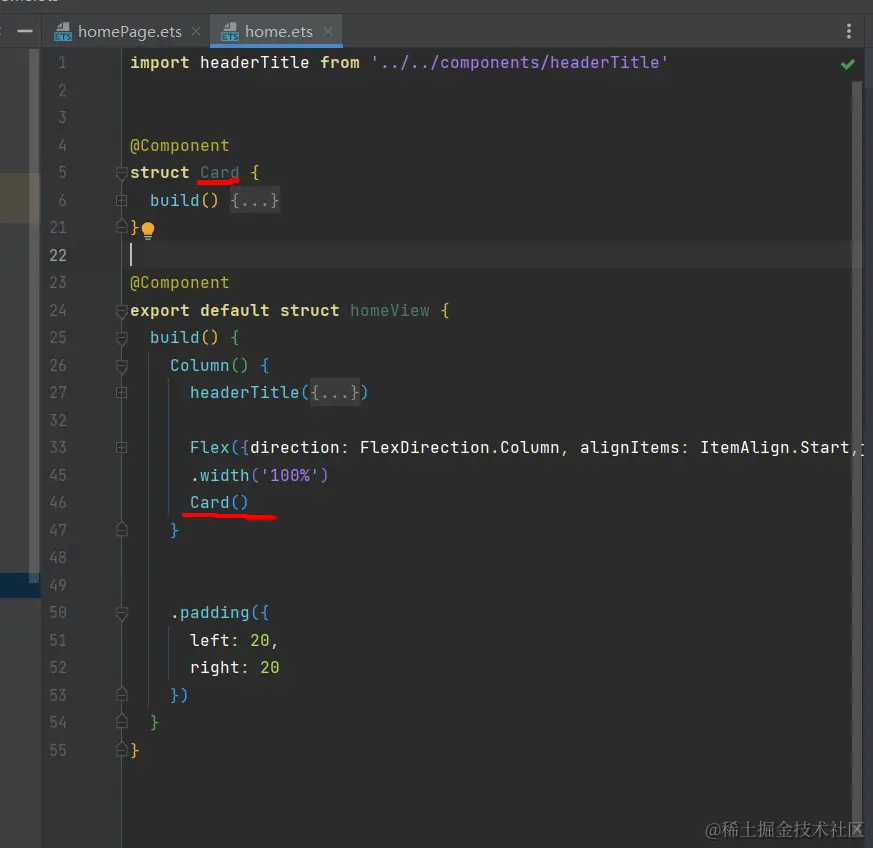Click the 'export default struct' keywords
The width and height of the screenshot is (873, 848).
[234, 310]
